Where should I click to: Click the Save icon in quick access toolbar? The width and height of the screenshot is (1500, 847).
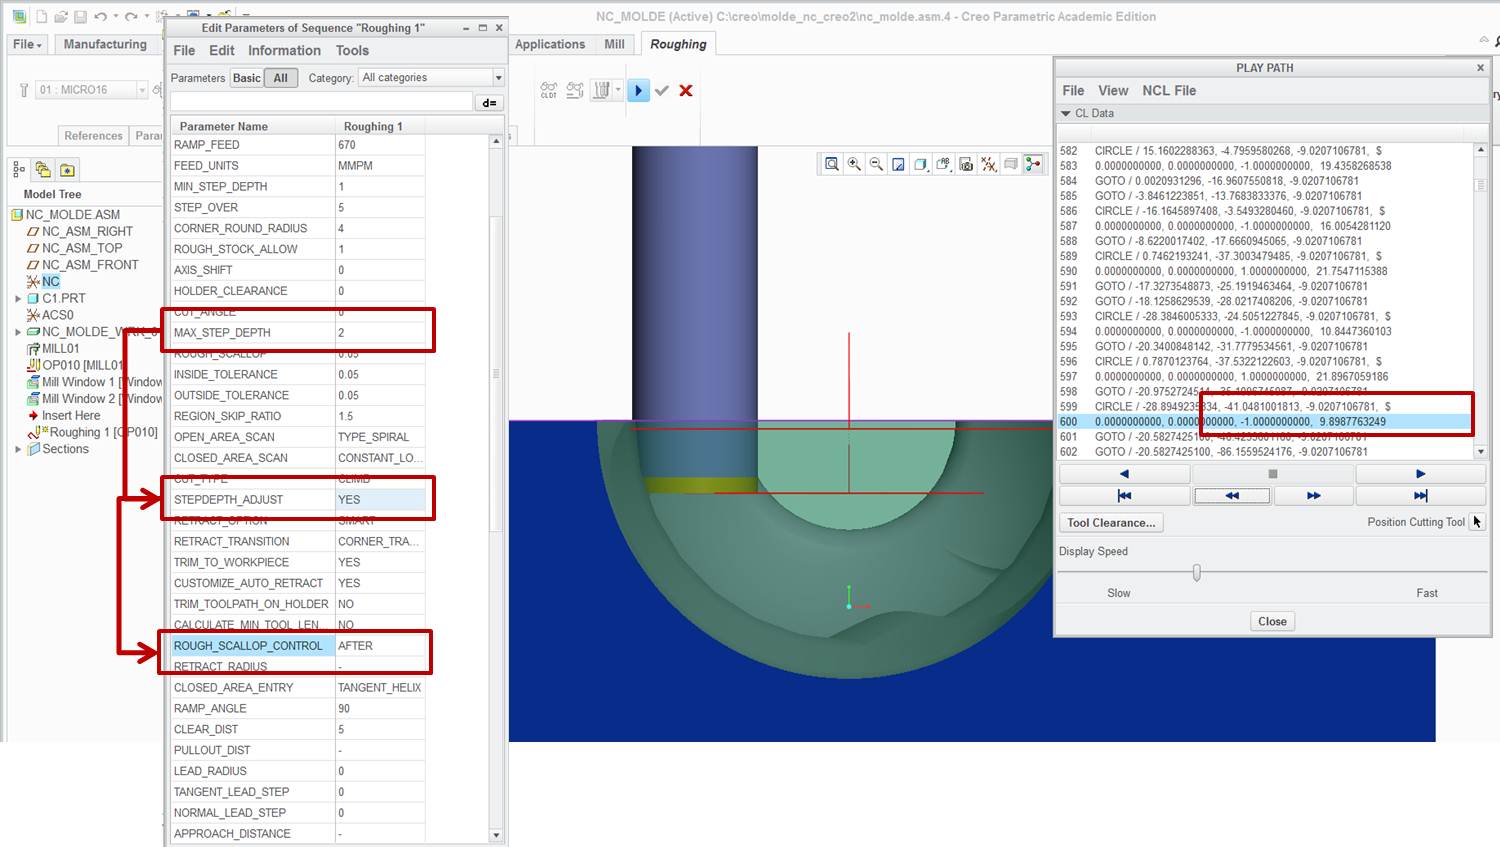(x=79, y=16)
